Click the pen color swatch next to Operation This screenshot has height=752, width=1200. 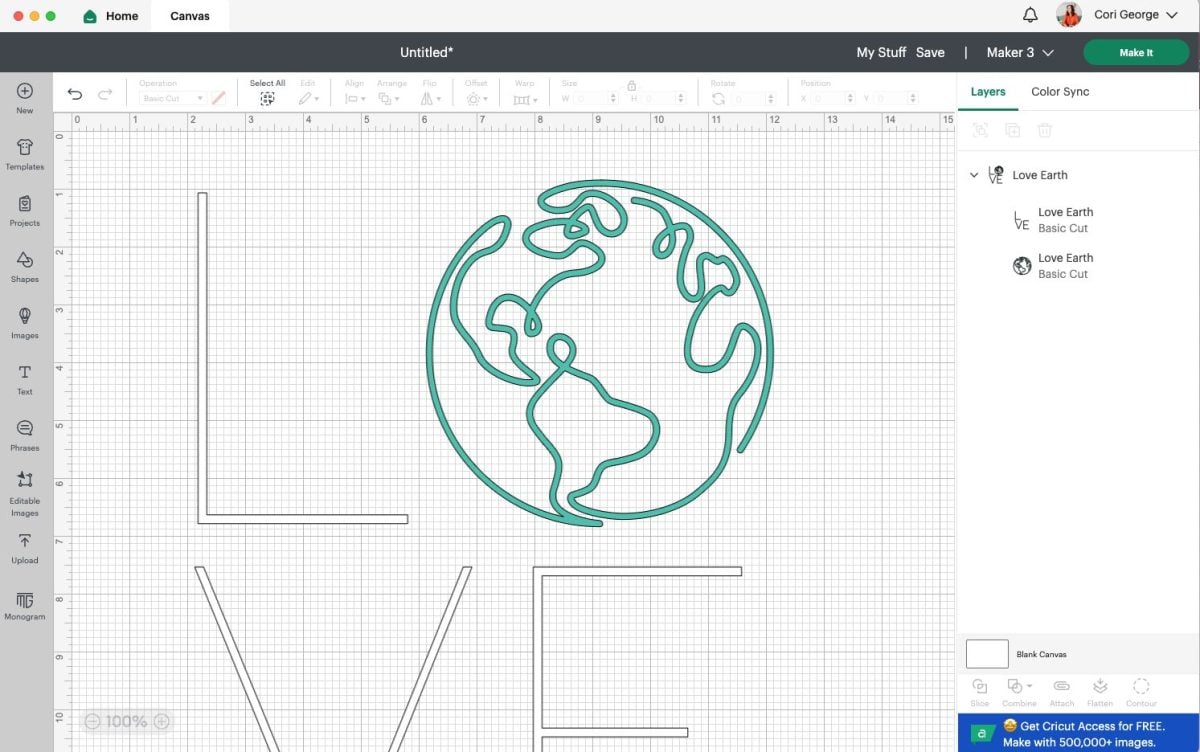tap(218, 99)
